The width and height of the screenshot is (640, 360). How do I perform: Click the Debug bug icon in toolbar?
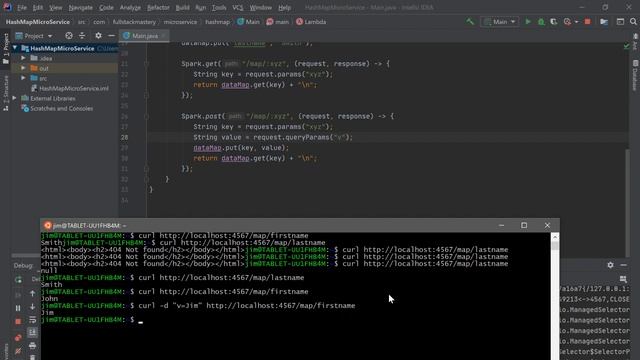tap(541, 22)
